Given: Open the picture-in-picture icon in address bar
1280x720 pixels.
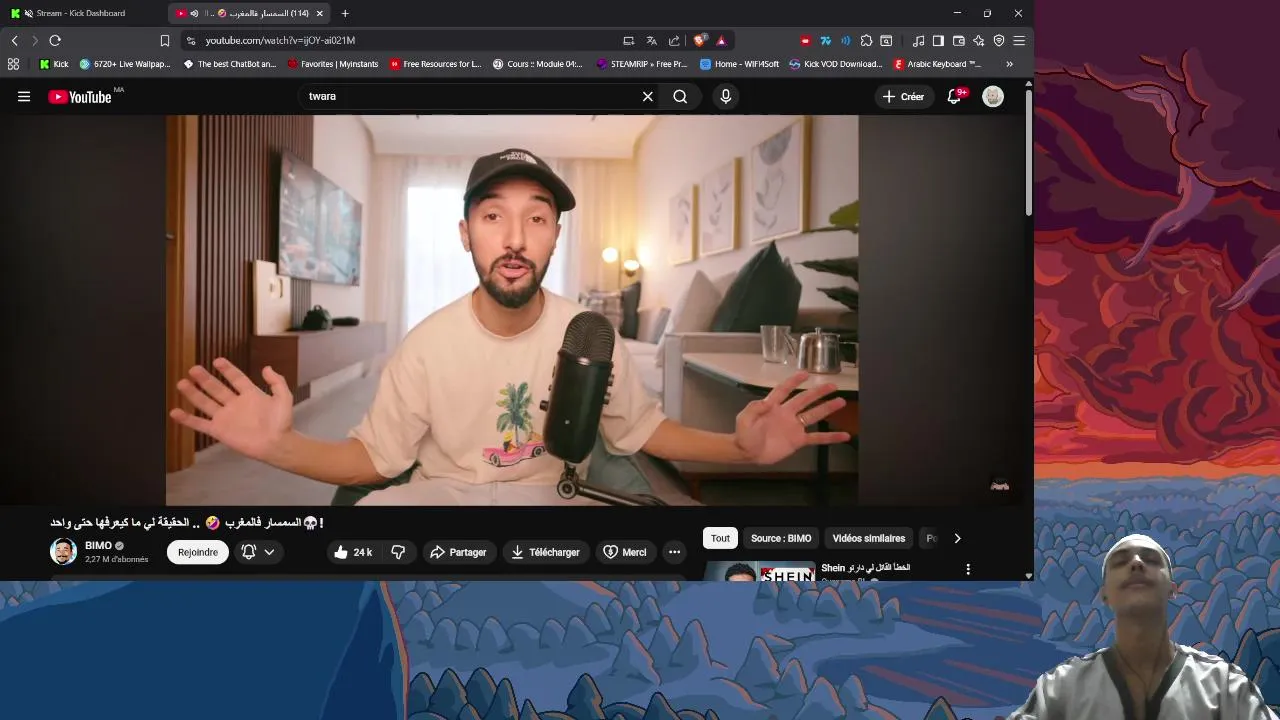Looking at the screenshot, I should click(628, 40).
